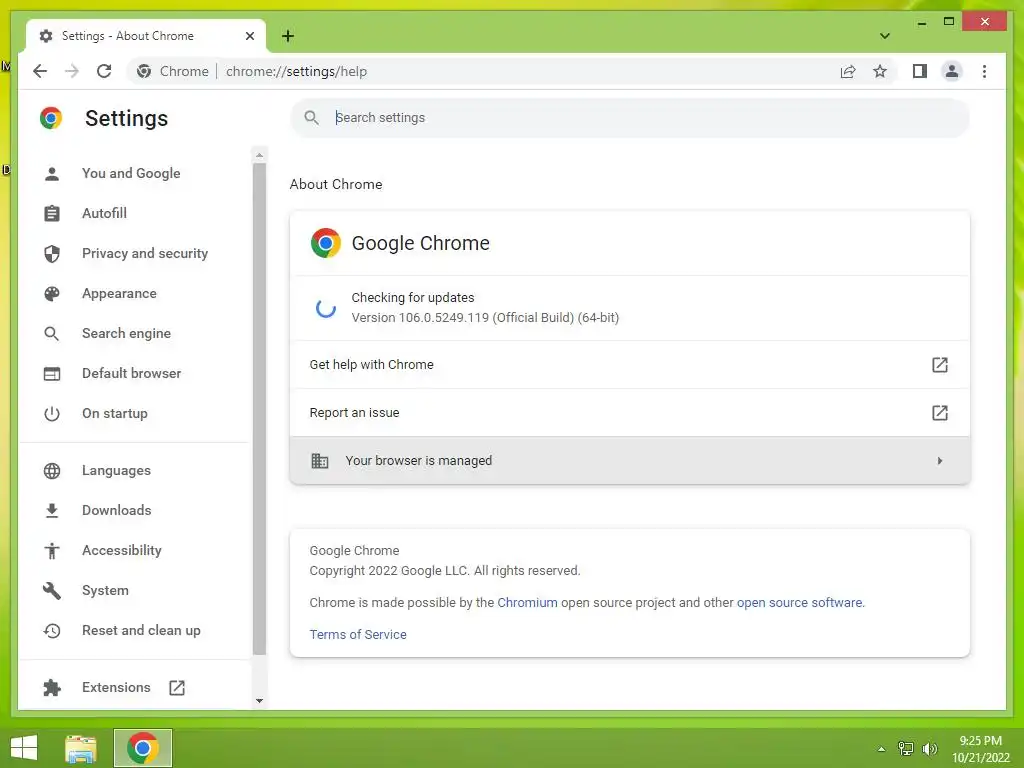Click the magnifier icon in Search settings
Viewport: 1024px width, 768px height.
[312, 118]
